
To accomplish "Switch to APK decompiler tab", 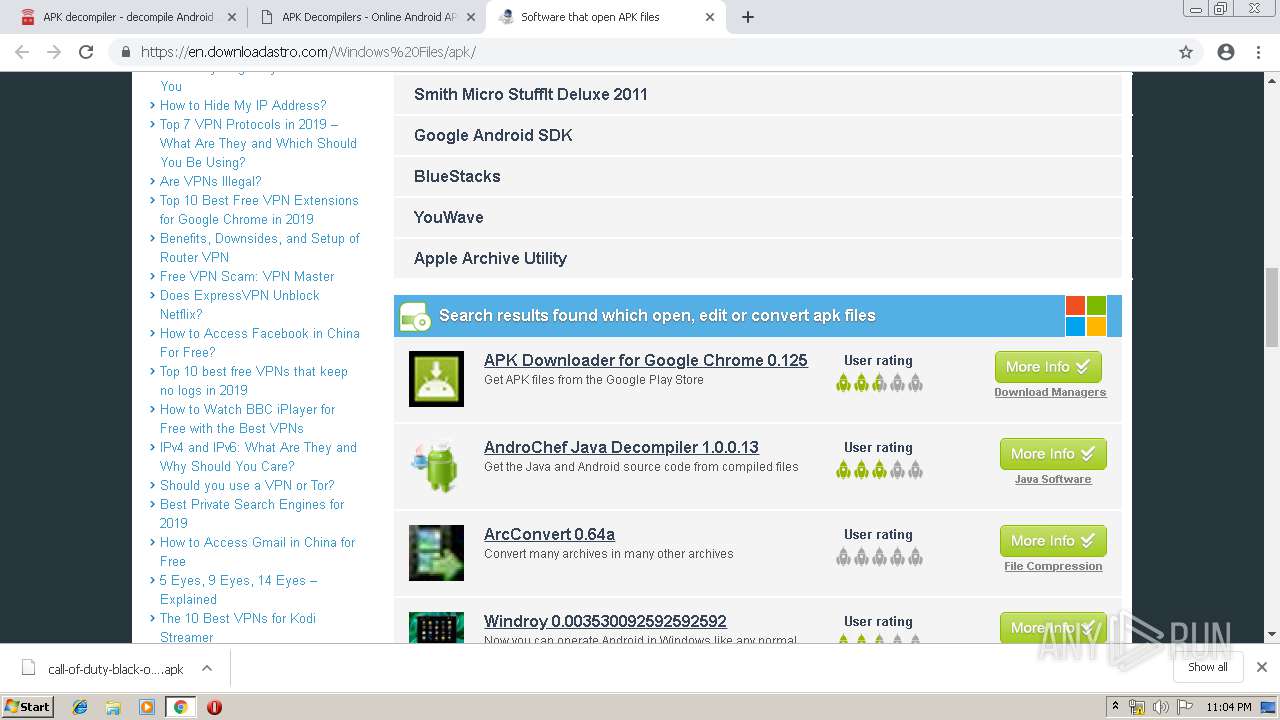I will pos(128,17).
